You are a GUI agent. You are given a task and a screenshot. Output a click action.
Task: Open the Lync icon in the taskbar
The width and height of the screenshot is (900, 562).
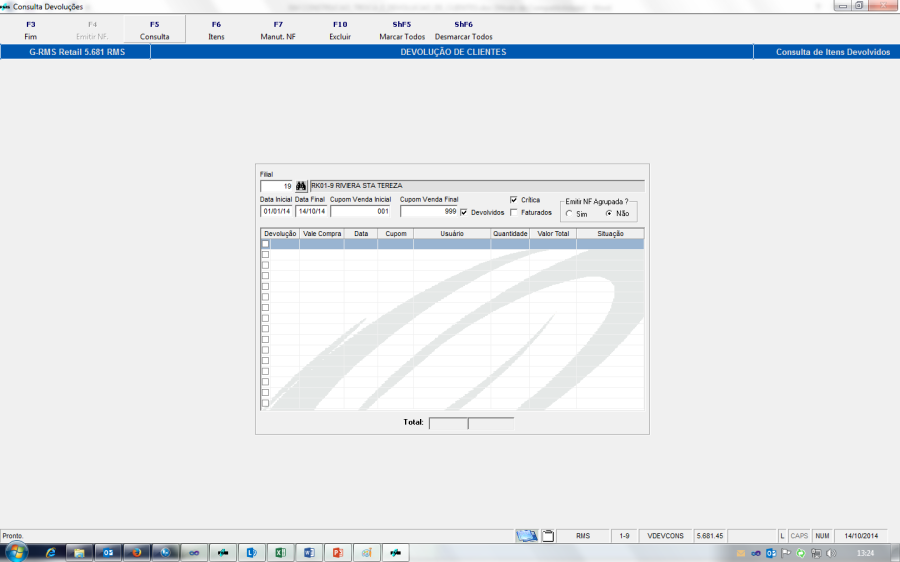click(x=251, y=553)
